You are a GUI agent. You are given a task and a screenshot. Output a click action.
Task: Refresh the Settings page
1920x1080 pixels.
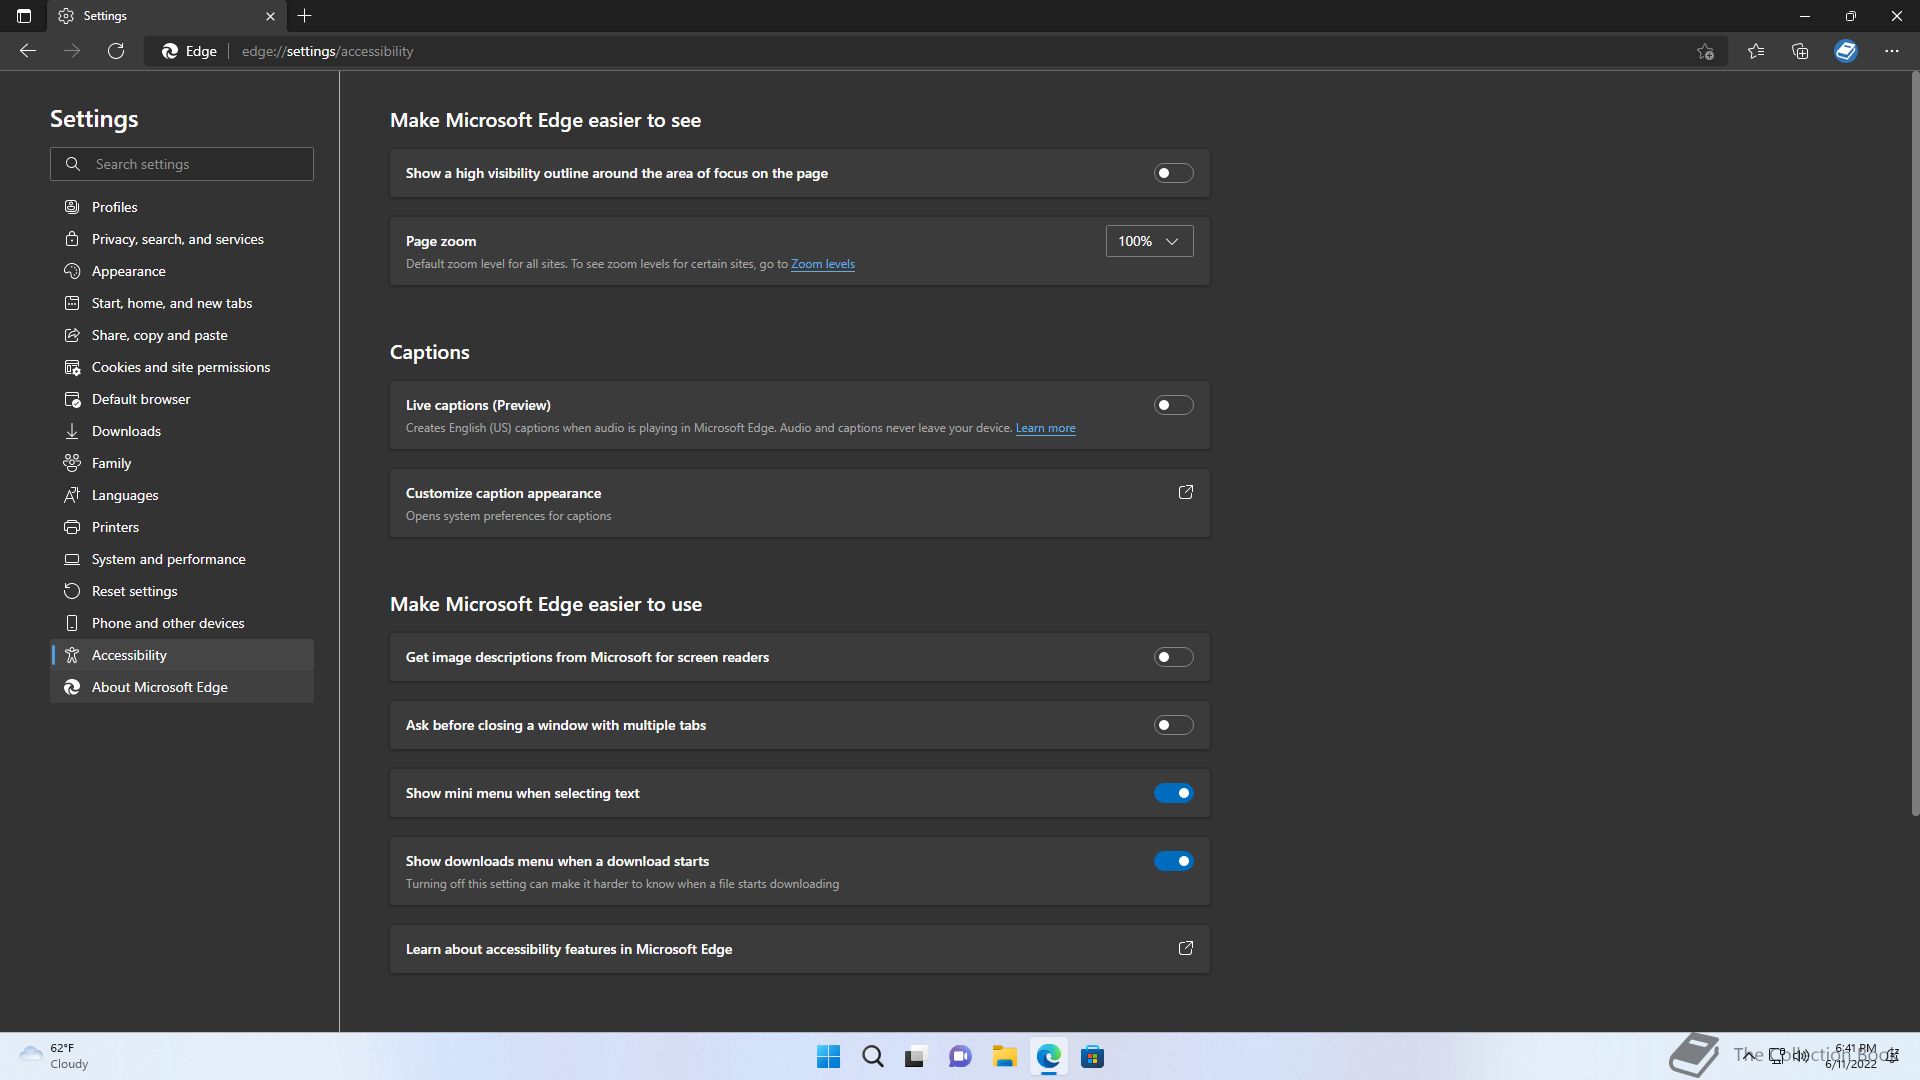pos(116,51)
